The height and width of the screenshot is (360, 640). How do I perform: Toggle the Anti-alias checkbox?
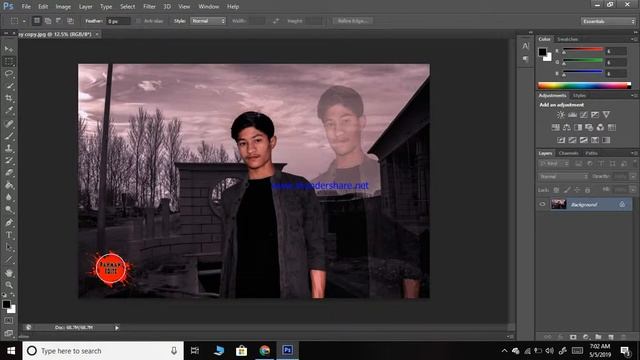(x=138, y=21)
